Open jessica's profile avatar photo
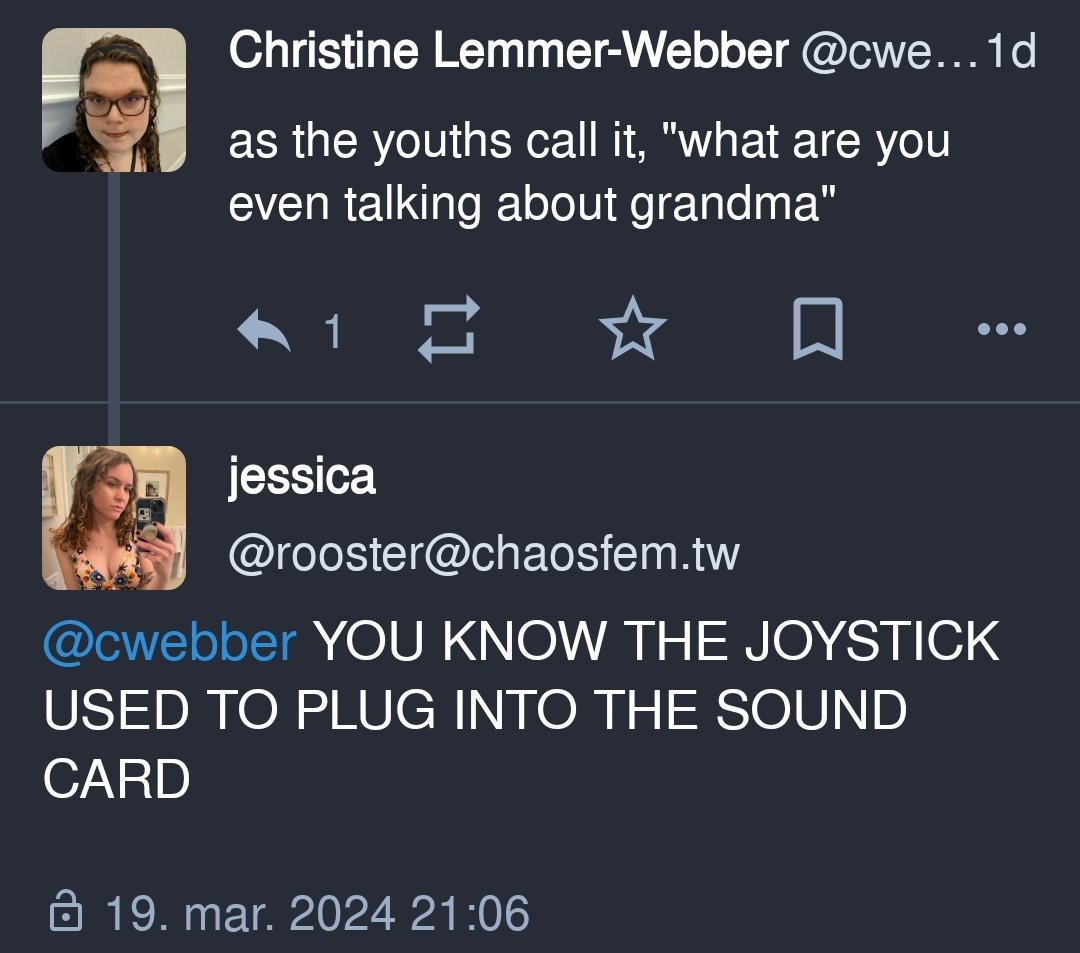The width and height of the screenshot is (1080, 953). (114, 517)
